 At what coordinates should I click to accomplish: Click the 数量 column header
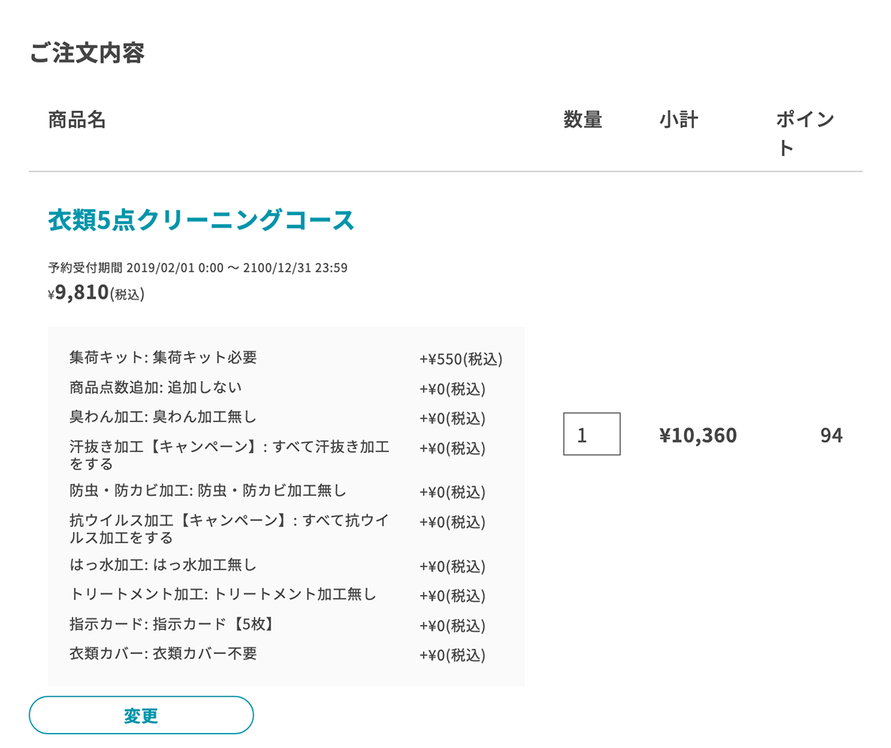click(582, 121)
